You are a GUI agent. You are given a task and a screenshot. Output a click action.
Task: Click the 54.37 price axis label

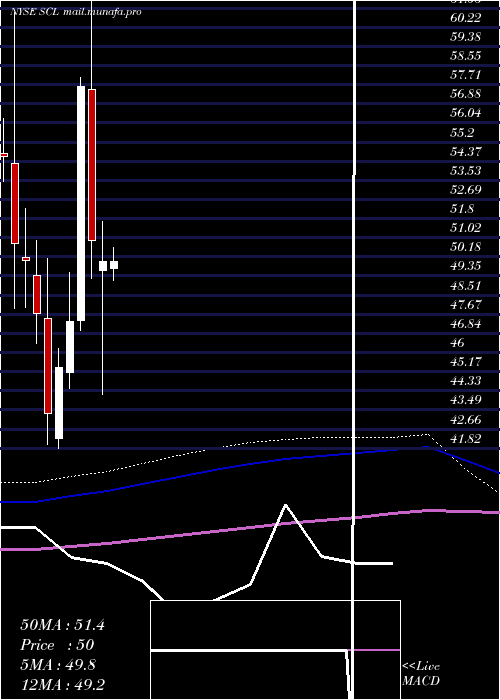465,151
